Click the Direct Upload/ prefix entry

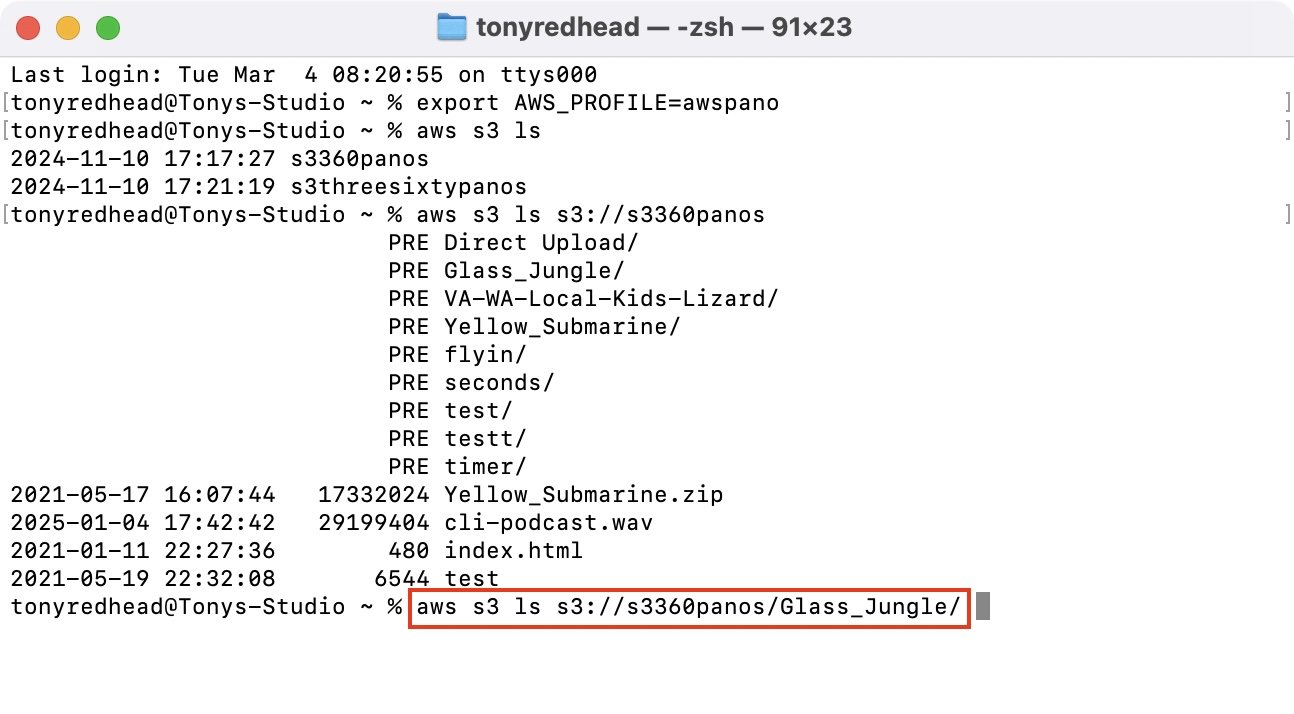coord(541,242)
